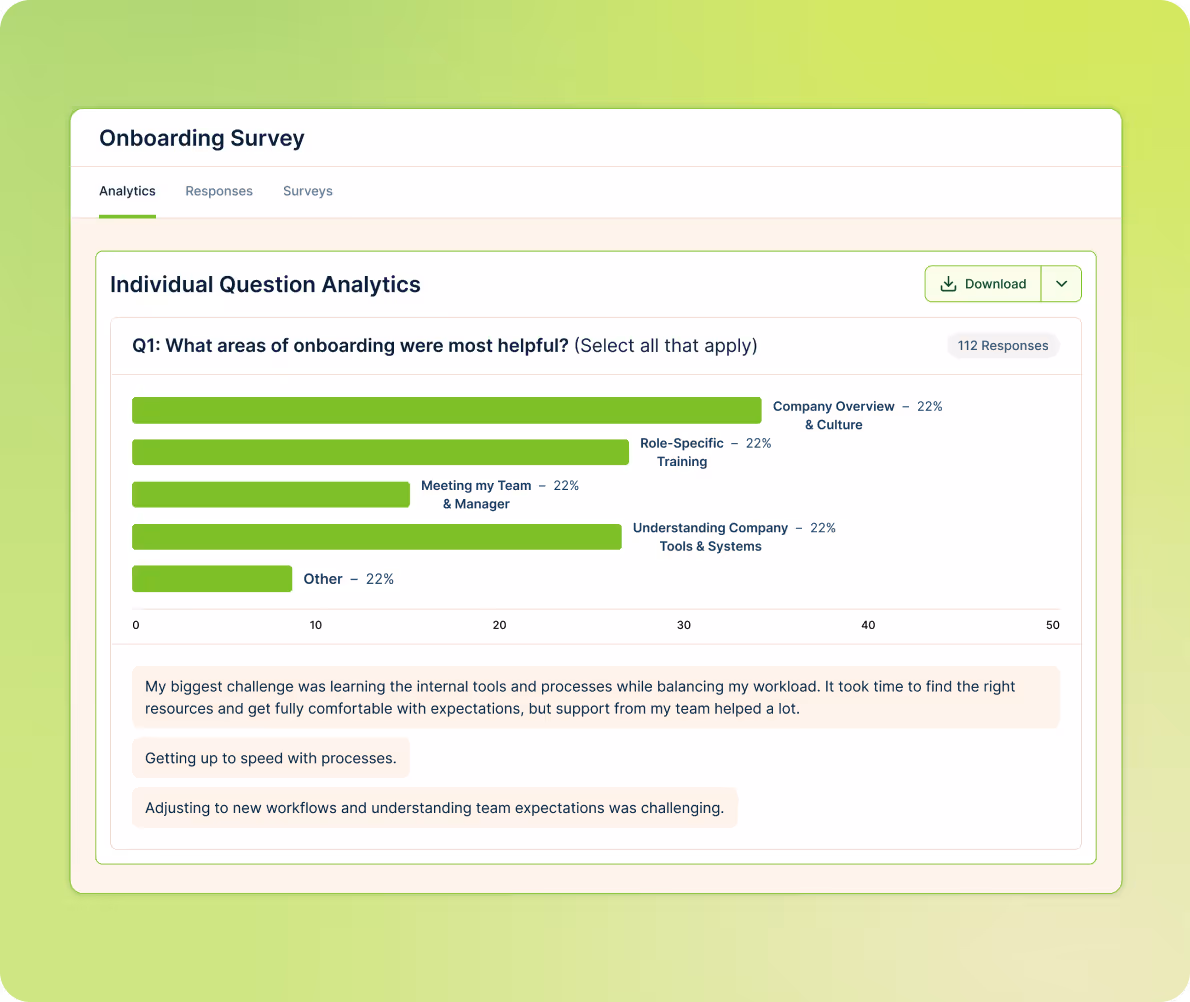Click the Download button
Image resolution: width=1190 pixels, height=1002 pixels.
[x=983, y=284]
